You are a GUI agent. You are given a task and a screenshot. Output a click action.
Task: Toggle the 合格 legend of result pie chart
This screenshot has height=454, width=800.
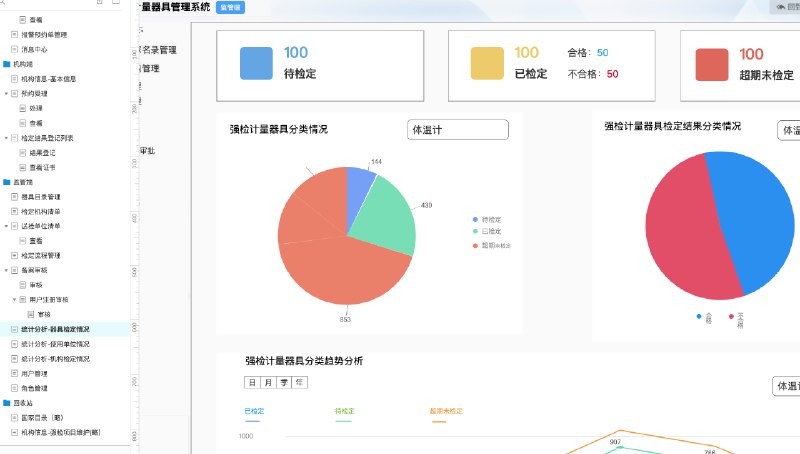click(x=705, y=318)
